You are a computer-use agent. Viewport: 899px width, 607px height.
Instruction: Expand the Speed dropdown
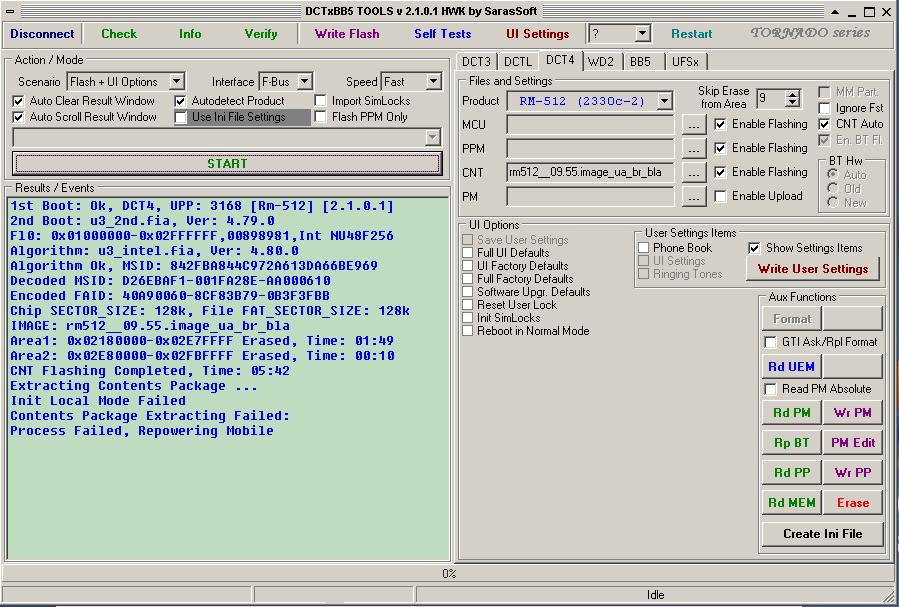(x=434, y=81)
